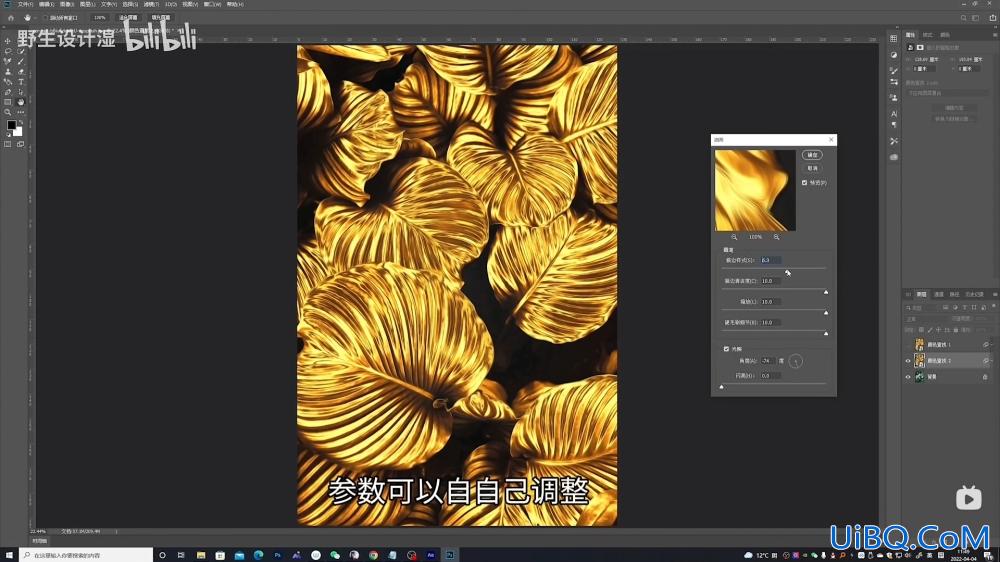Open the 窗口(W) menu
The image size is (1000, 562).
[213, 4]
